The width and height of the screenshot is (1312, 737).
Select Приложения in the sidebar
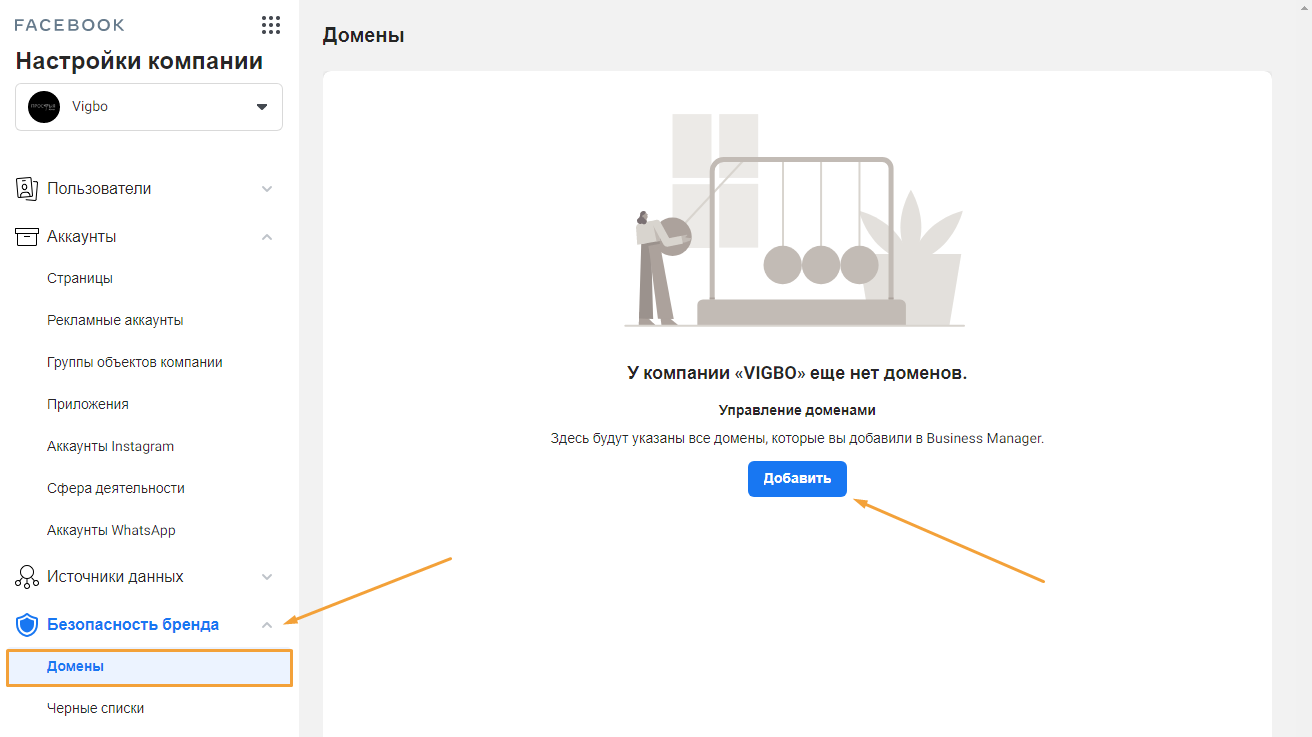tap(88, 404)
